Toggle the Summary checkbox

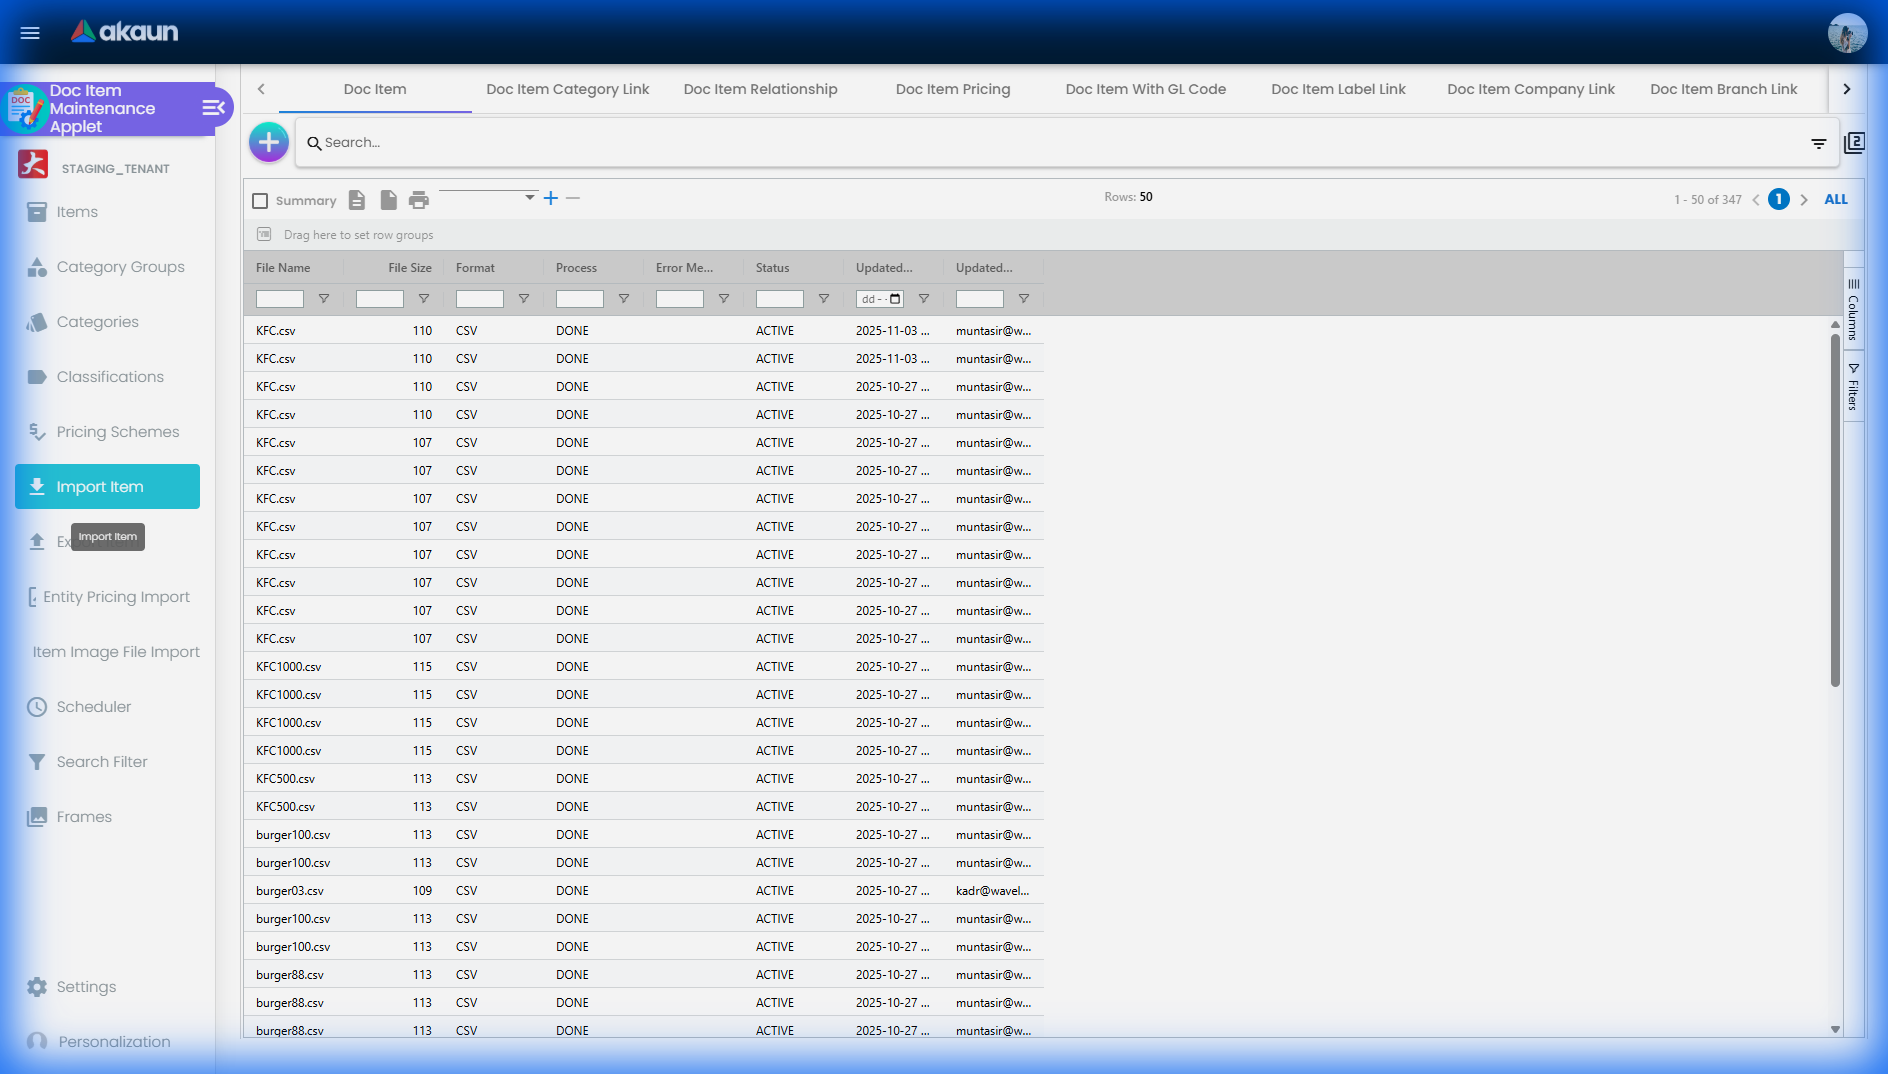[261, 201]
